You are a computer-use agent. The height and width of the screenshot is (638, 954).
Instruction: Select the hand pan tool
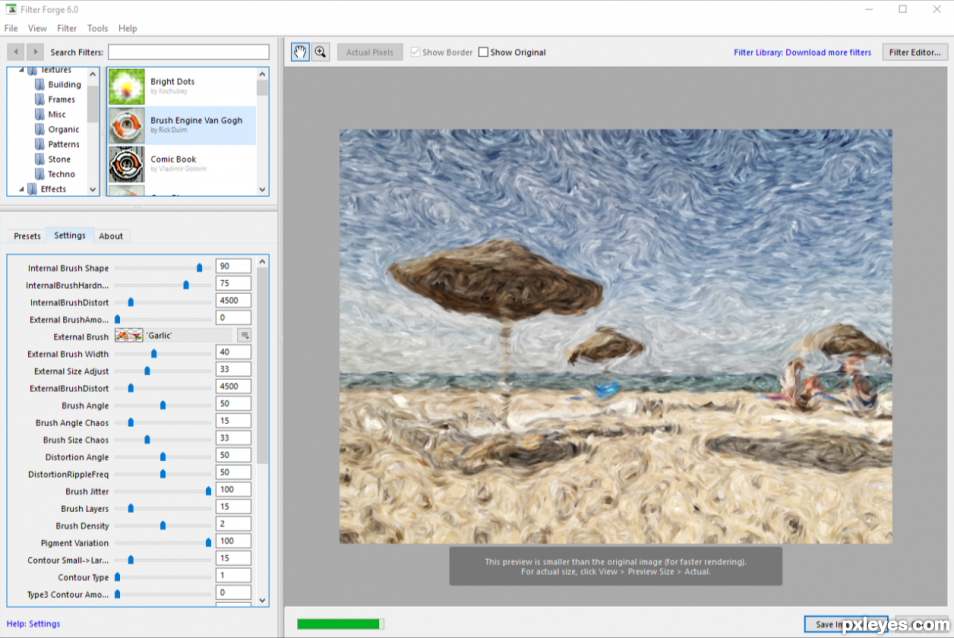pyautogui.click(x=300, y=52)
